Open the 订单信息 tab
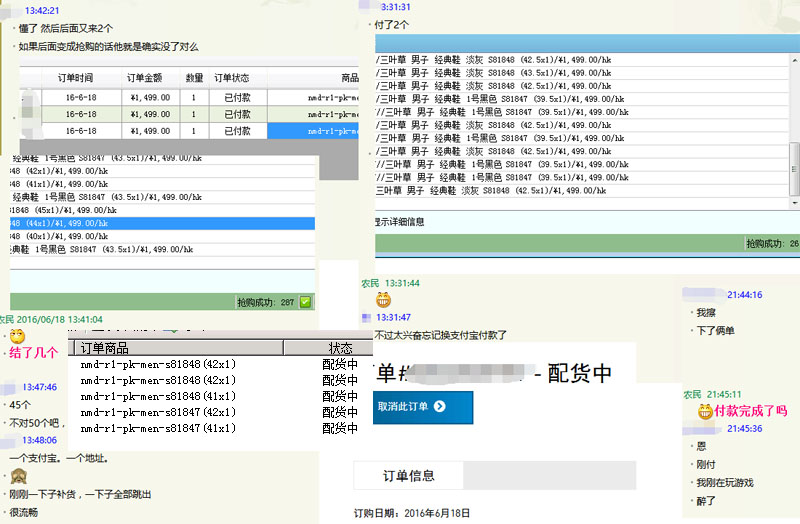 point(409,476)
